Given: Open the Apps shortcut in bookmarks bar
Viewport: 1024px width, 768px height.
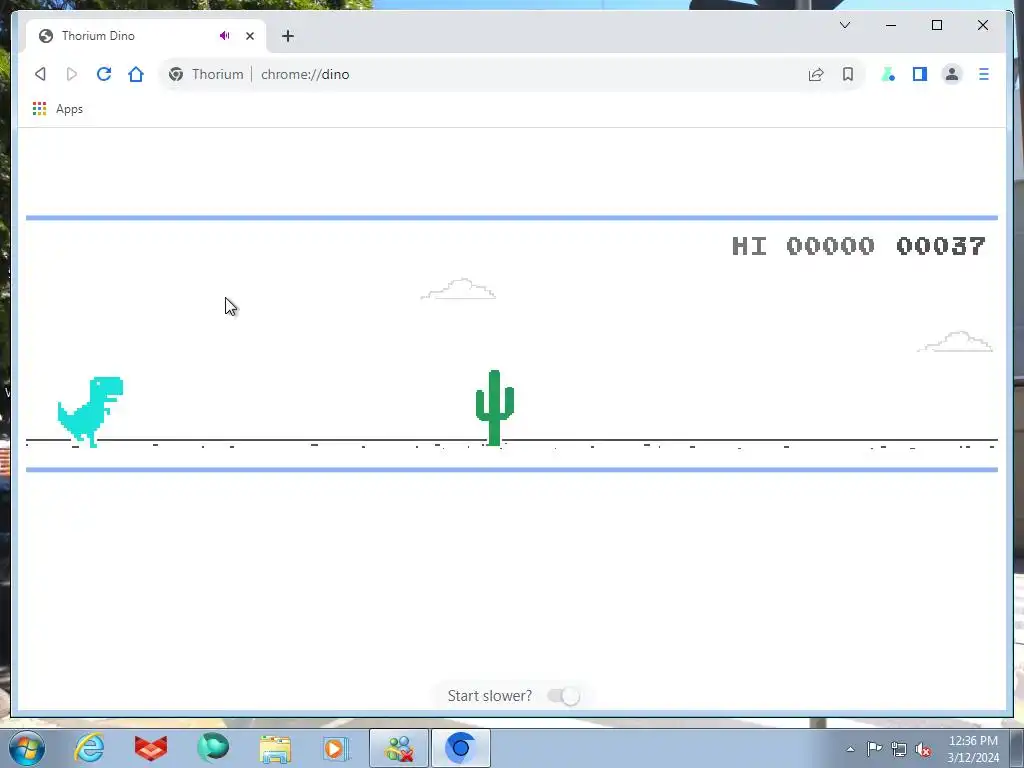Looking at the screenshot, I should pyautogui.click(x=57, y=109).
